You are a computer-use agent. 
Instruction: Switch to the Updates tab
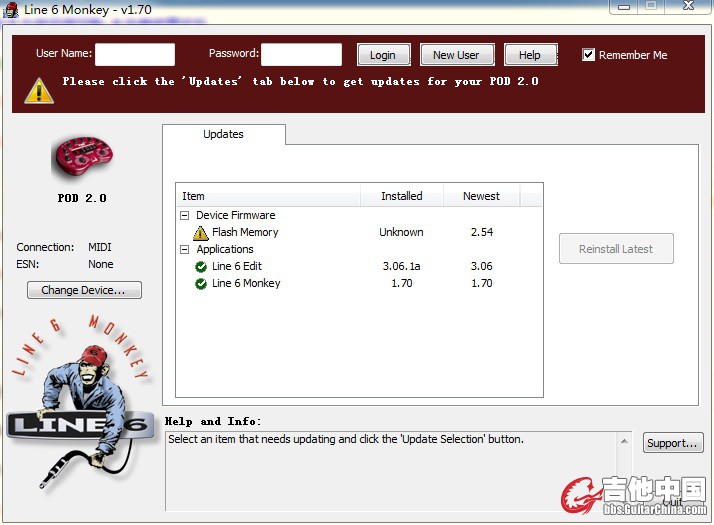pyautogui.click(x=223, y=134)
